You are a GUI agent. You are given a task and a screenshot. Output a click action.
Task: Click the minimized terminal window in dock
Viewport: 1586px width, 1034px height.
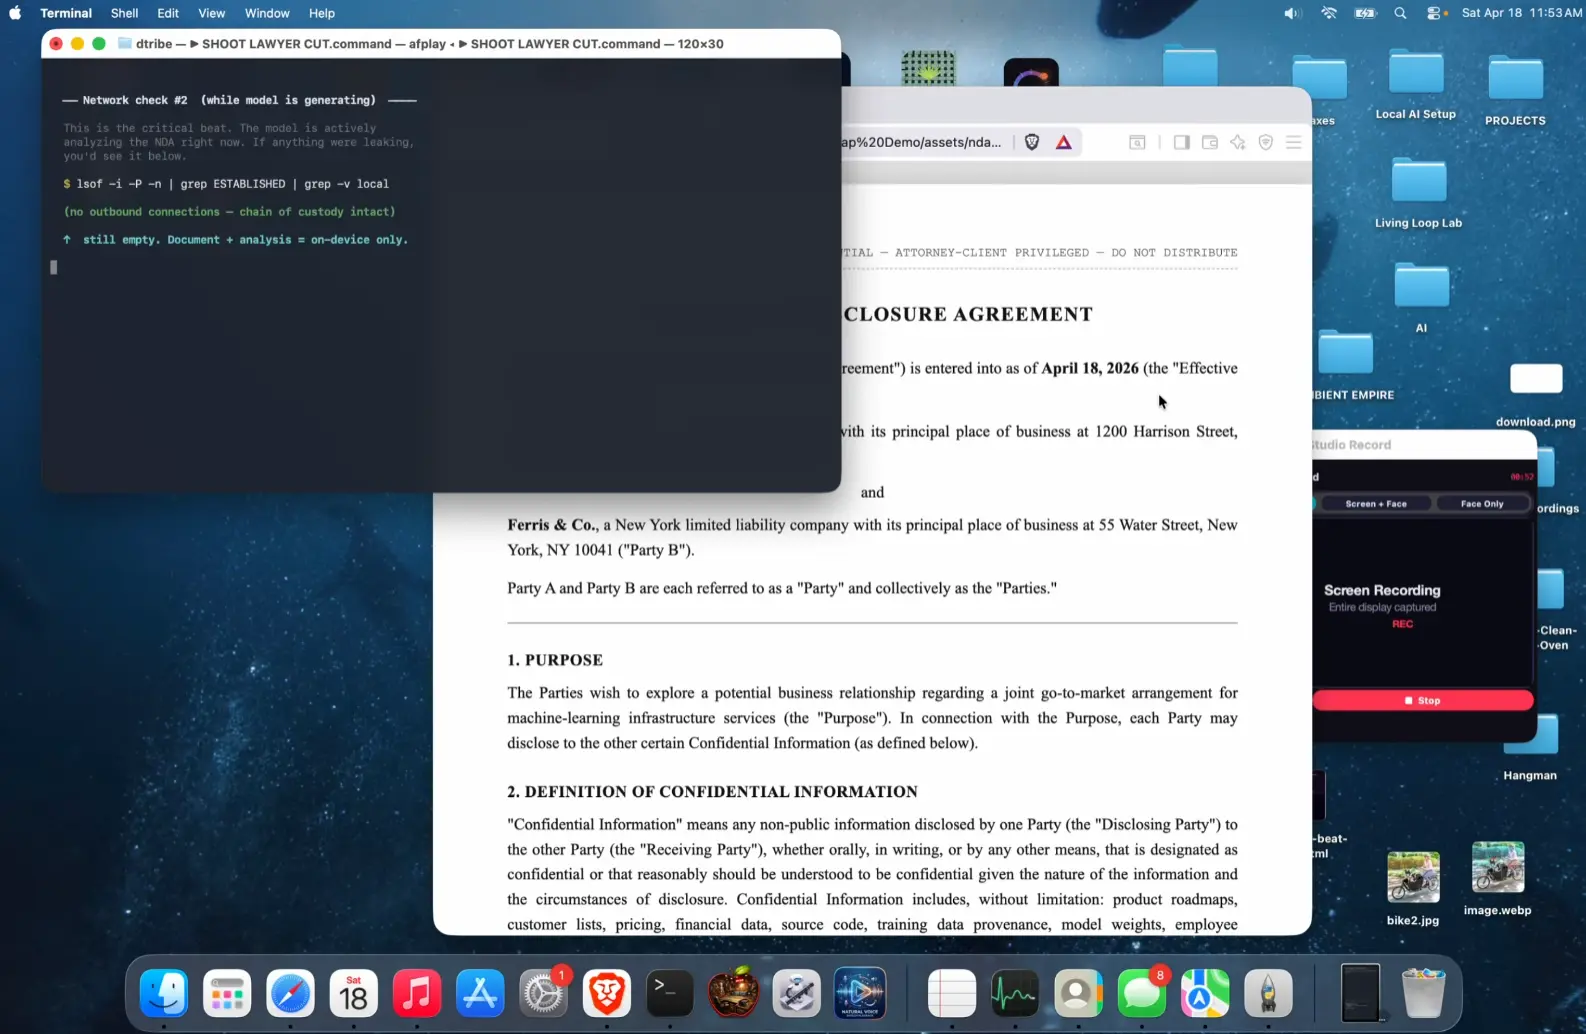[1360, 992]
